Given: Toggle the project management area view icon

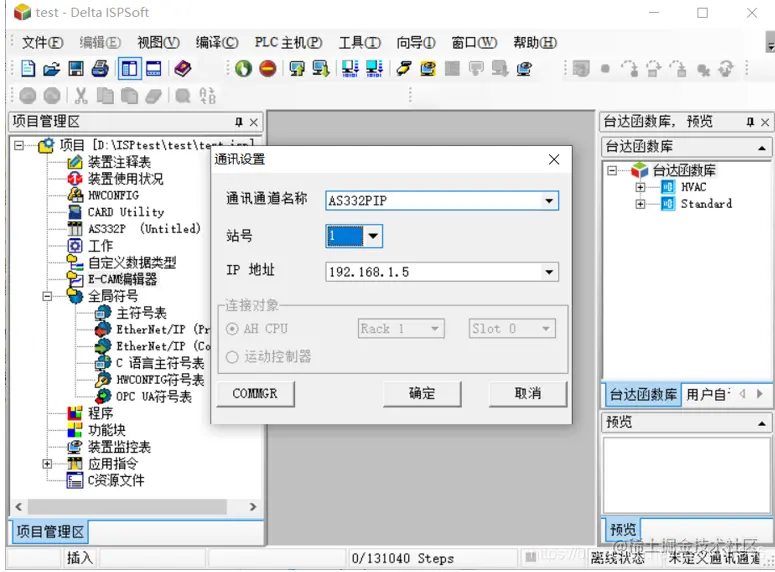Looking at the screenshot, I should [129, 68].
